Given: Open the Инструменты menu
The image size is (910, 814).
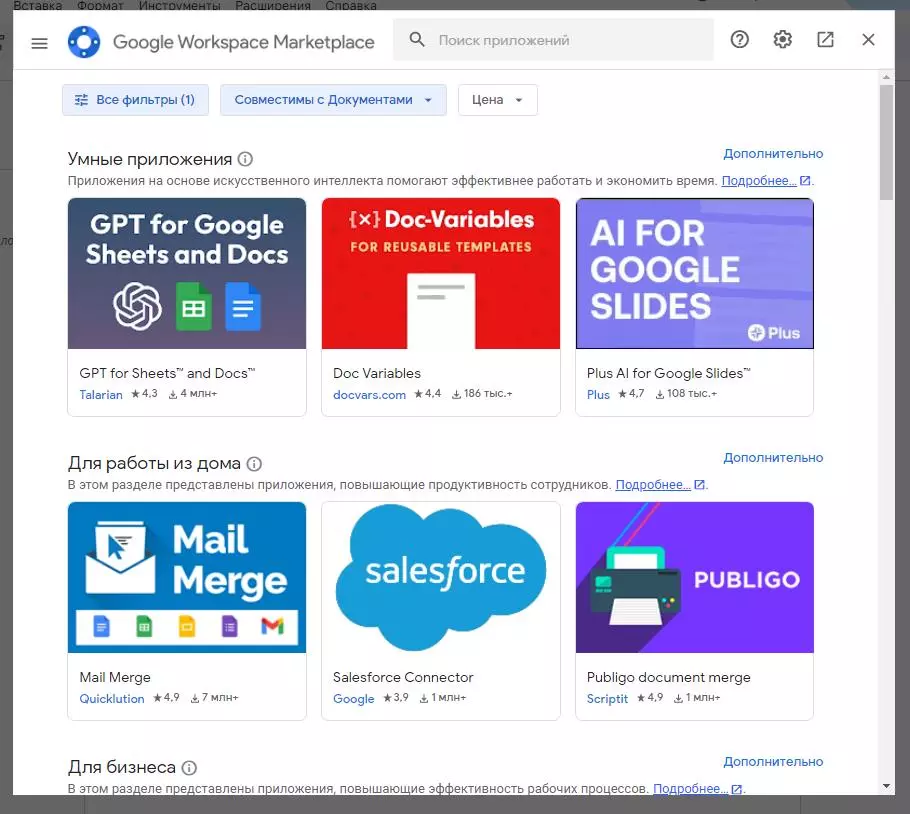Looking at the screenshot, I should tap(180, 5).
